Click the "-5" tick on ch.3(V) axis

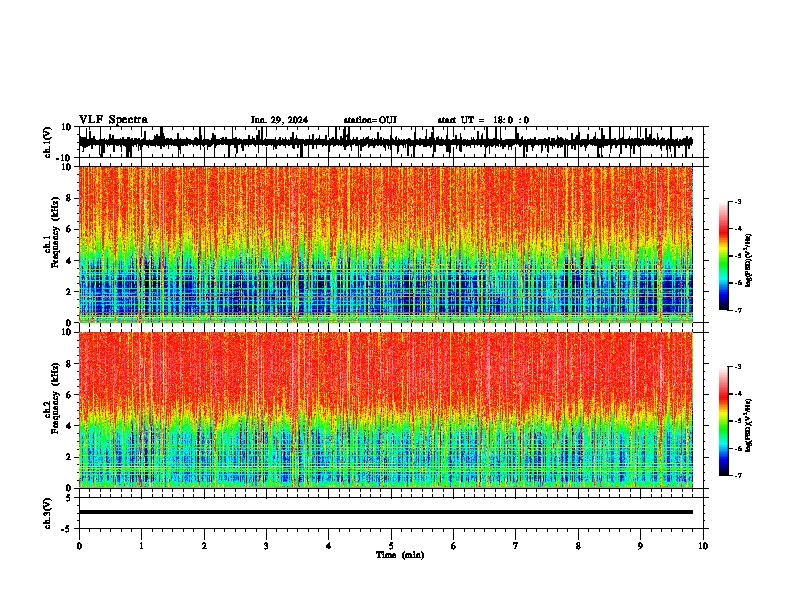coord(67,529)
